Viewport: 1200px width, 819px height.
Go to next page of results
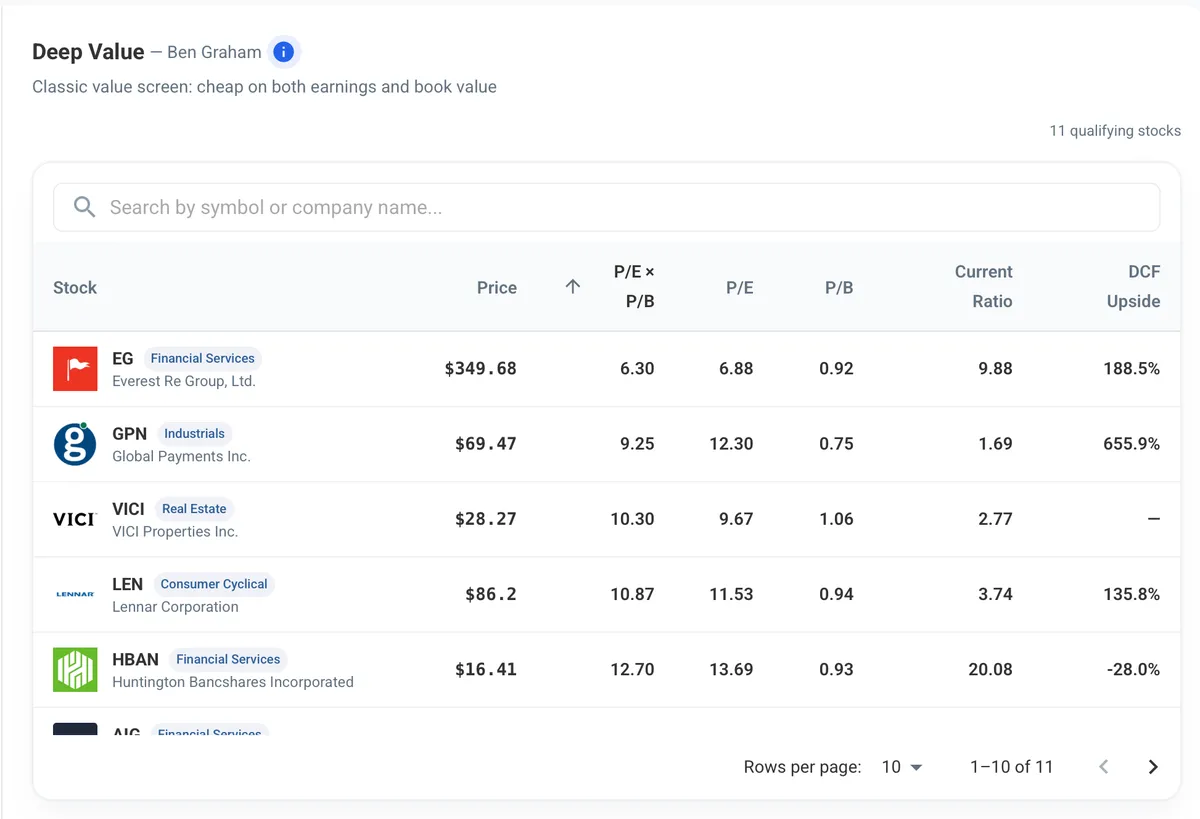click(1153, 767)
